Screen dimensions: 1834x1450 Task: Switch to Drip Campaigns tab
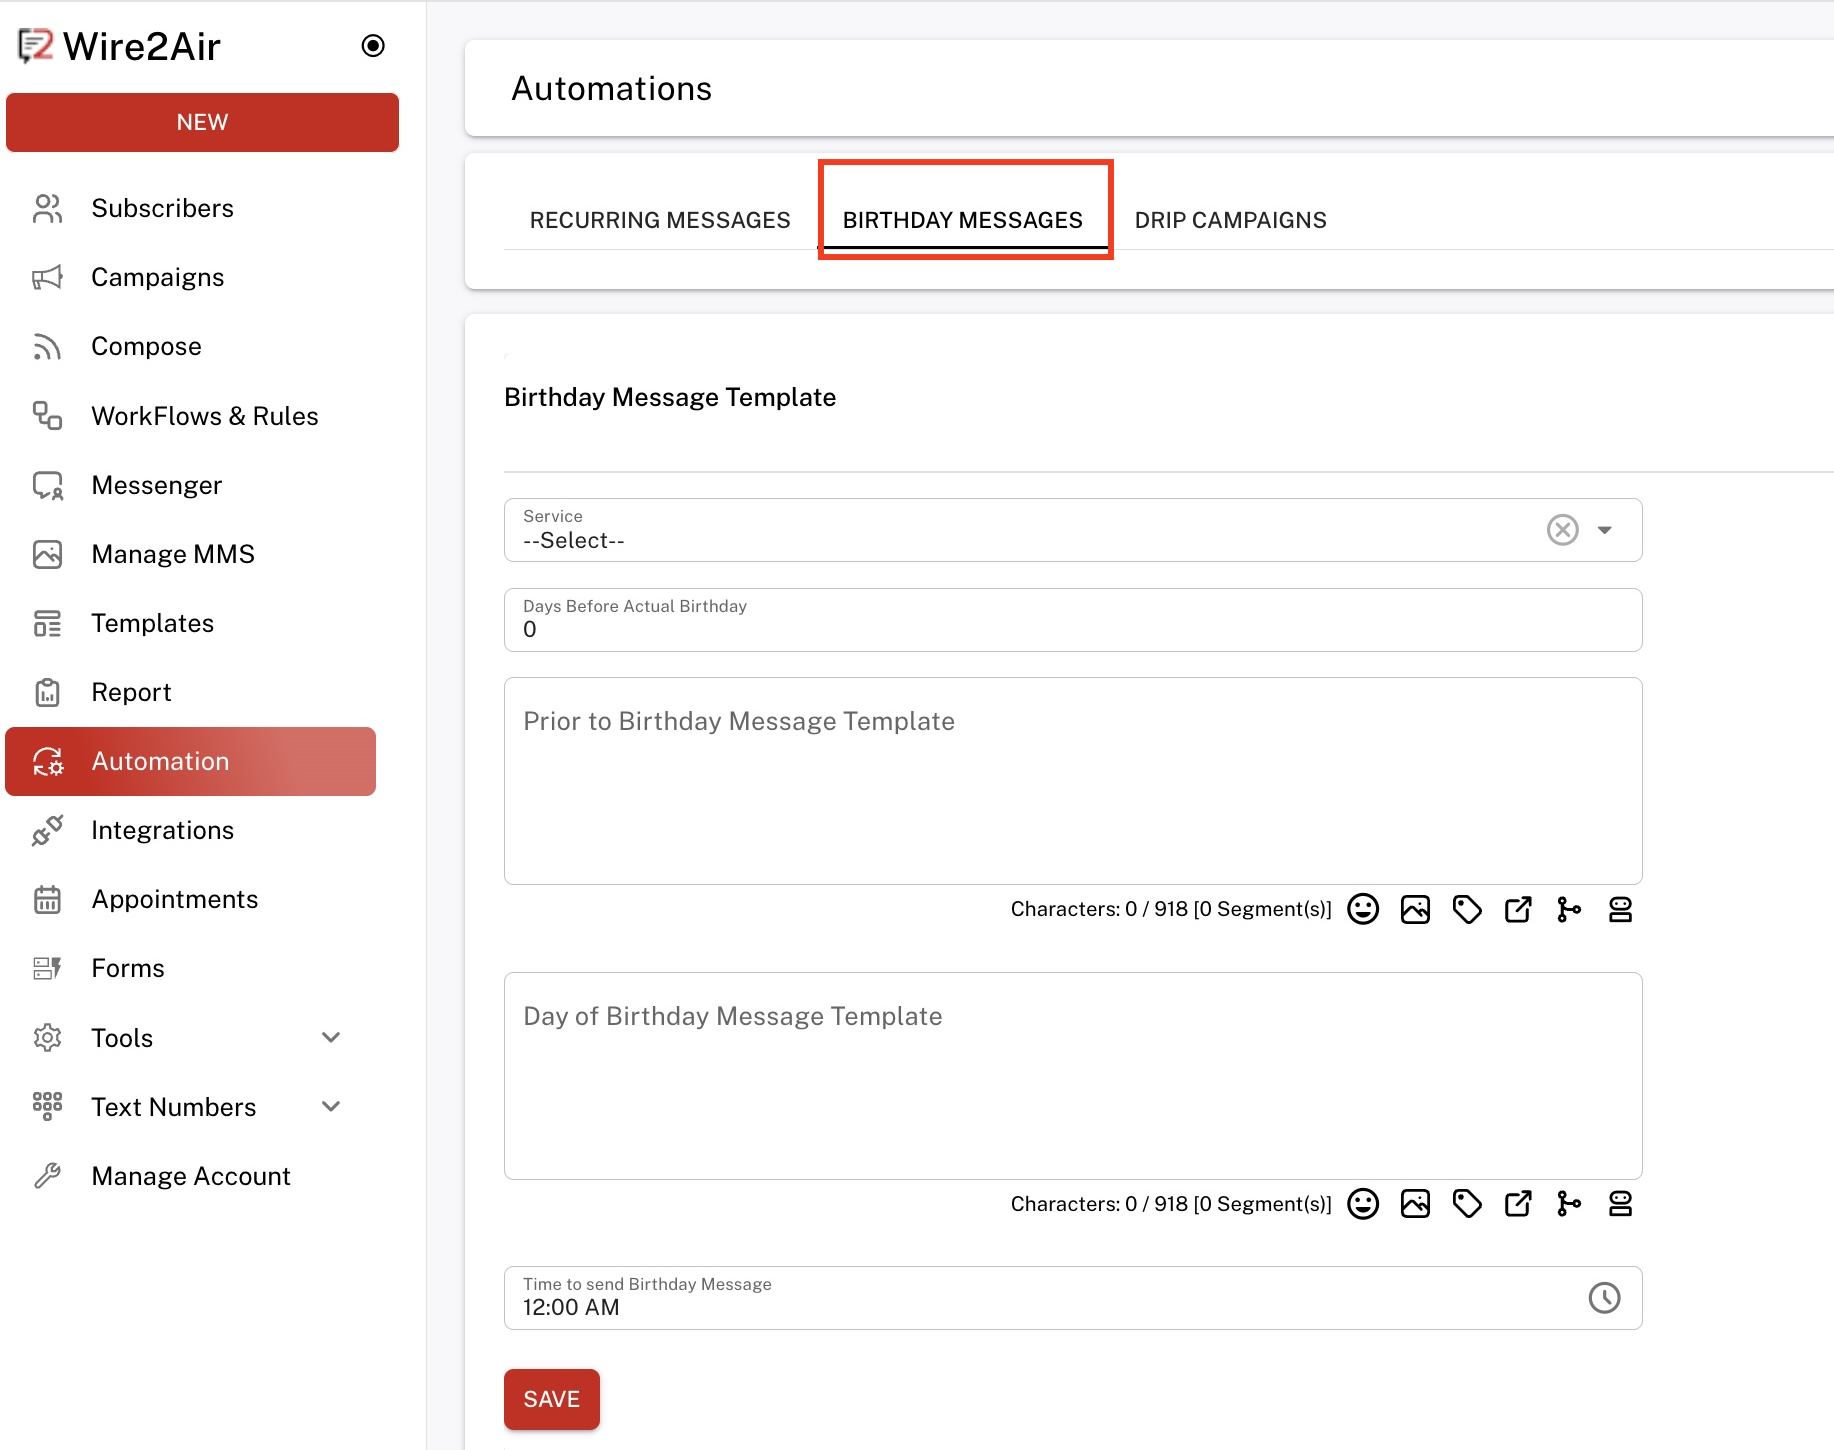(1230, 220)
